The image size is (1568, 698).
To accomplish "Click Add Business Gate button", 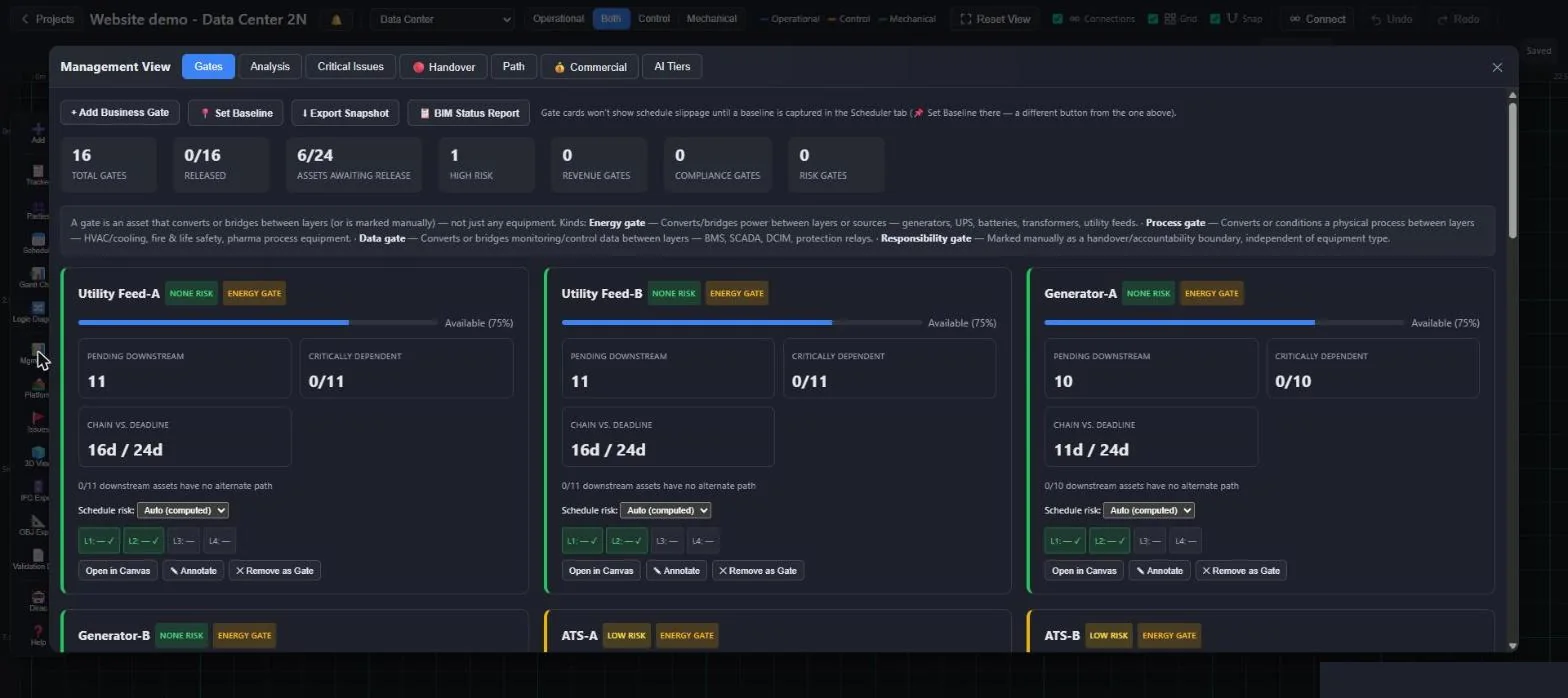I will click(120, 113).
